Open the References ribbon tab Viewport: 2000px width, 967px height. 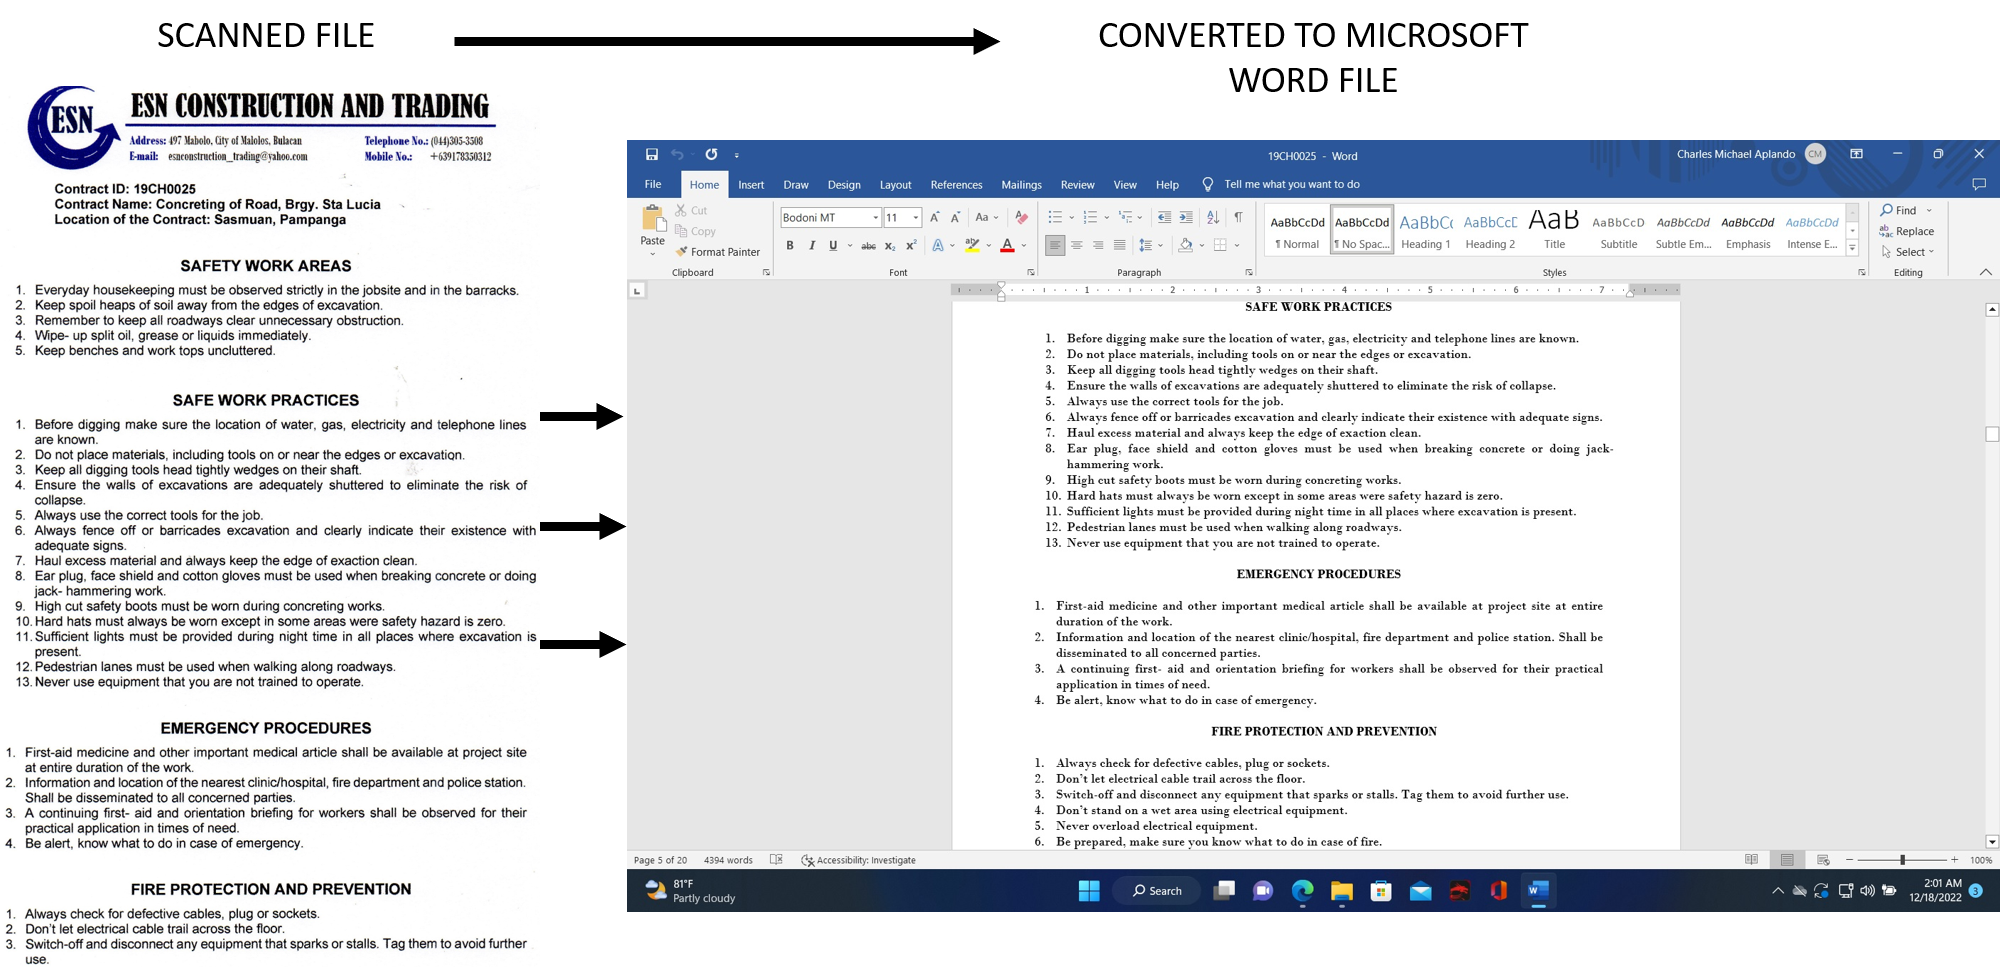956,185
